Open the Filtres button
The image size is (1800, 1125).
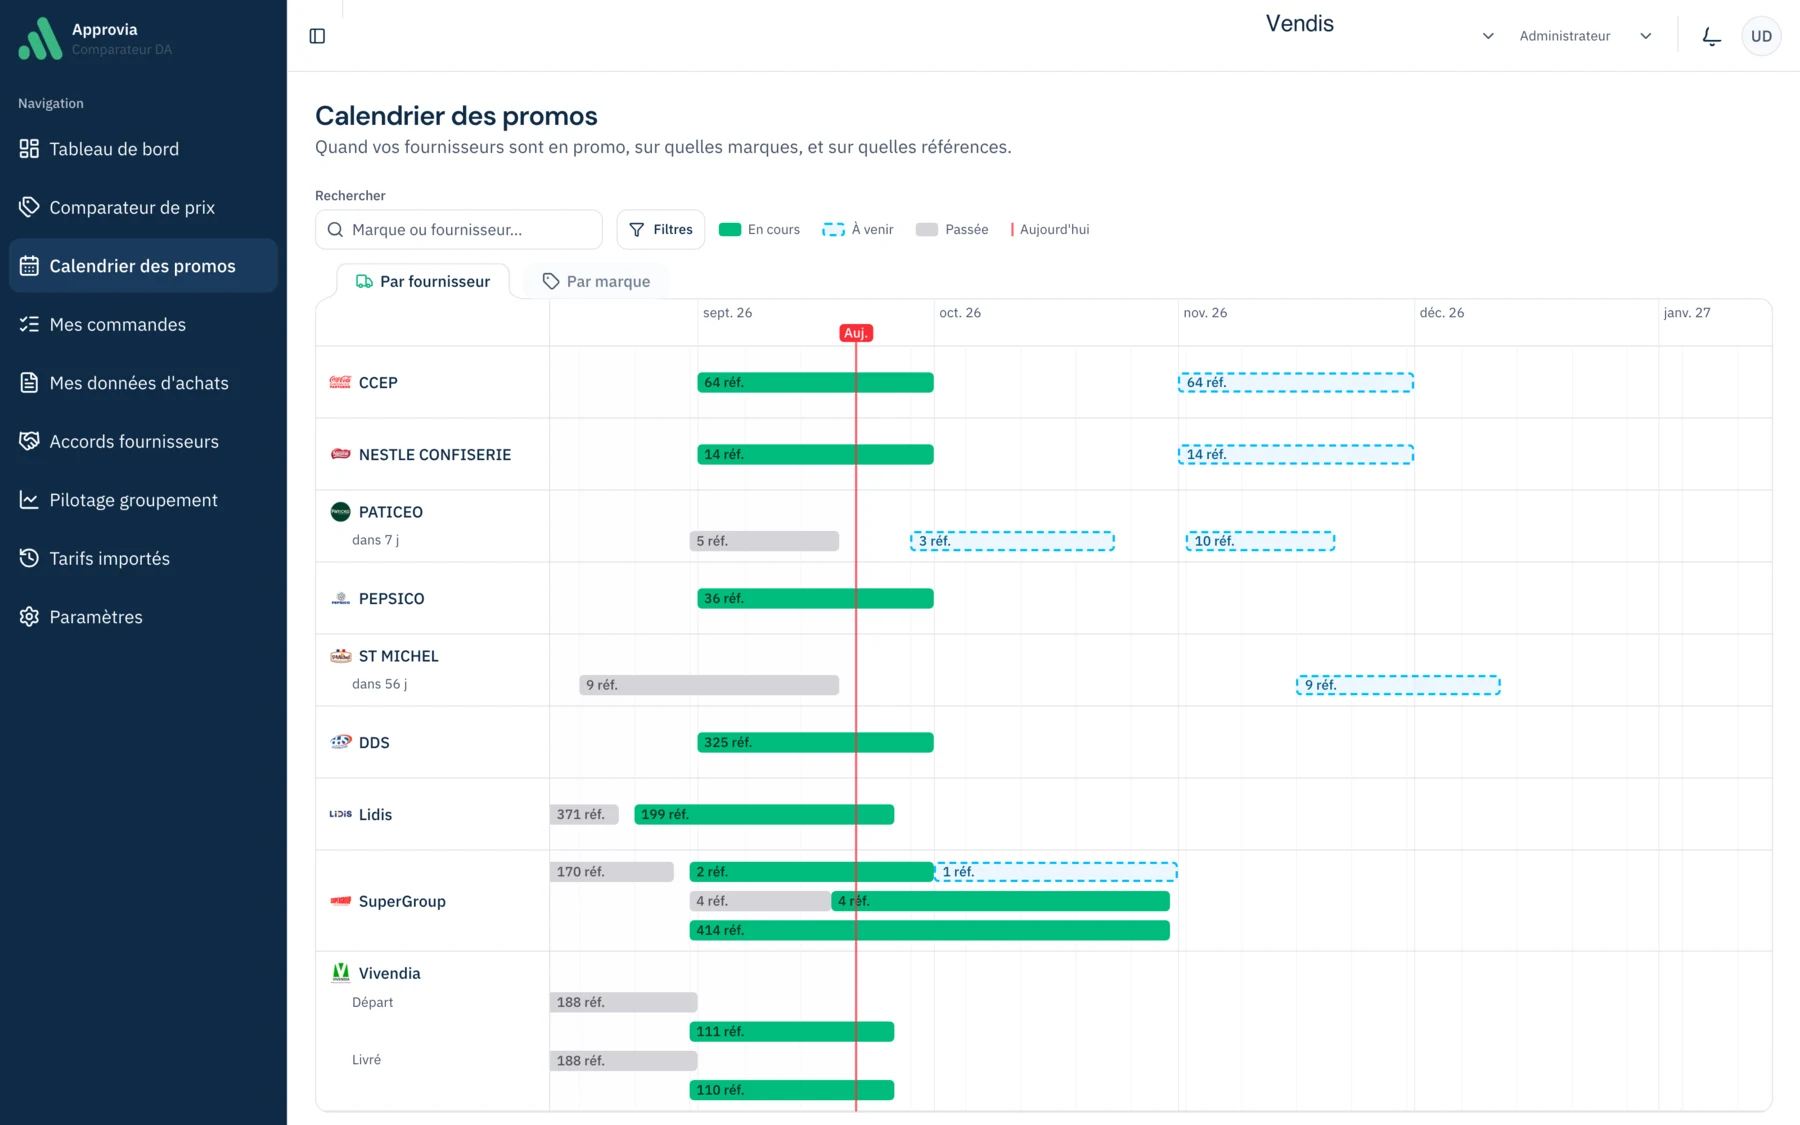pos(661,230)
